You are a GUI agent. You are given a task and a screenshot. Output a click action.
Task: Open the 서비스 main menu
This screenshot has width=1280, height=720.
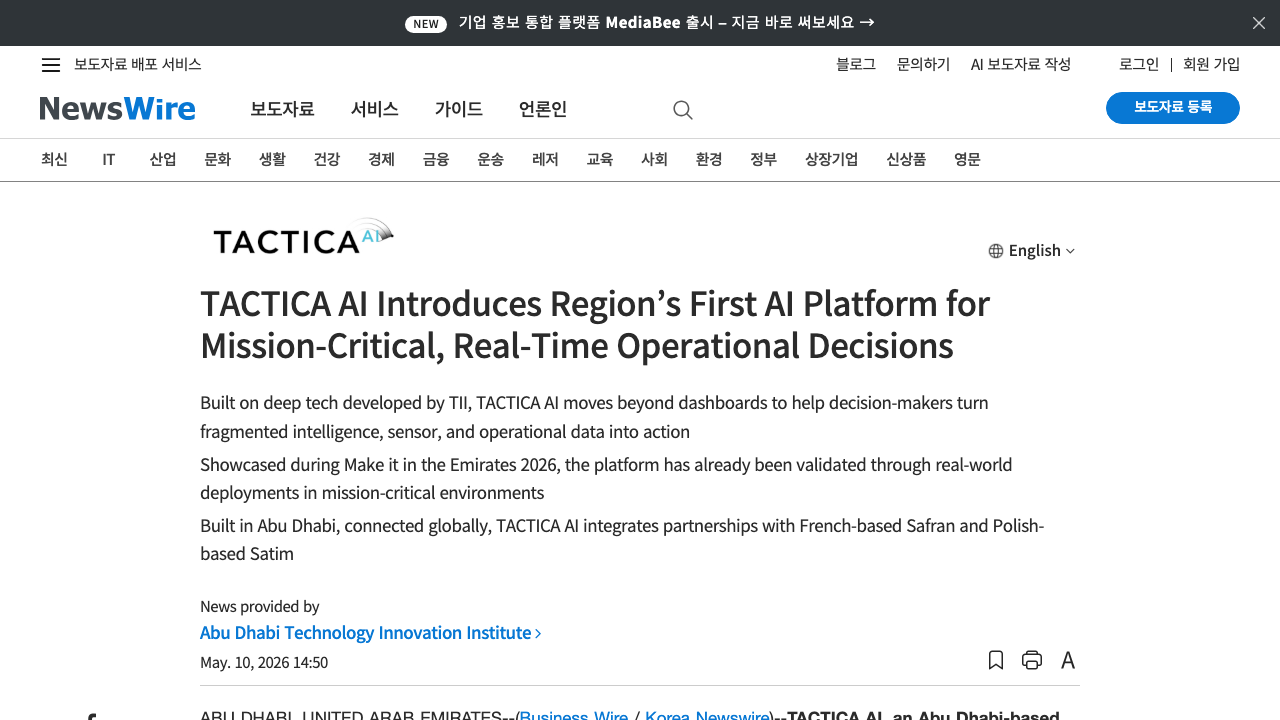pyautogui.click(x=375, y=109)
